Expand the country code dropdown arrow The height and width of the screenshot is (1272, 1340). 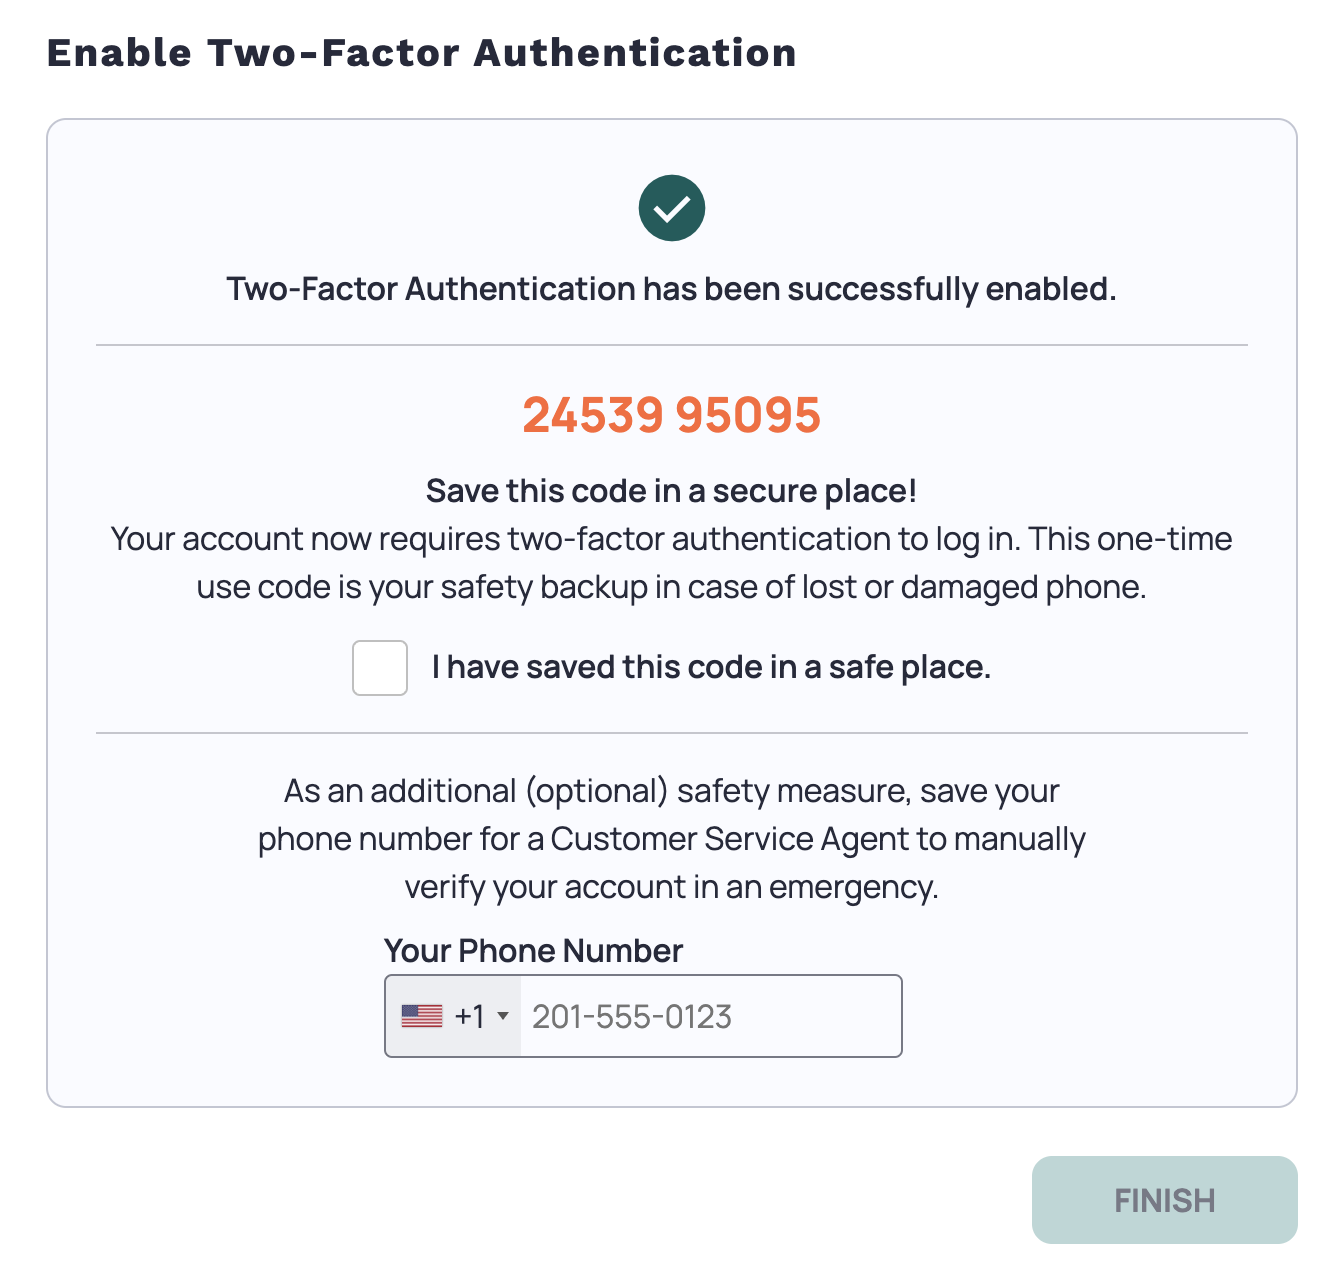tap(503, 1016)
